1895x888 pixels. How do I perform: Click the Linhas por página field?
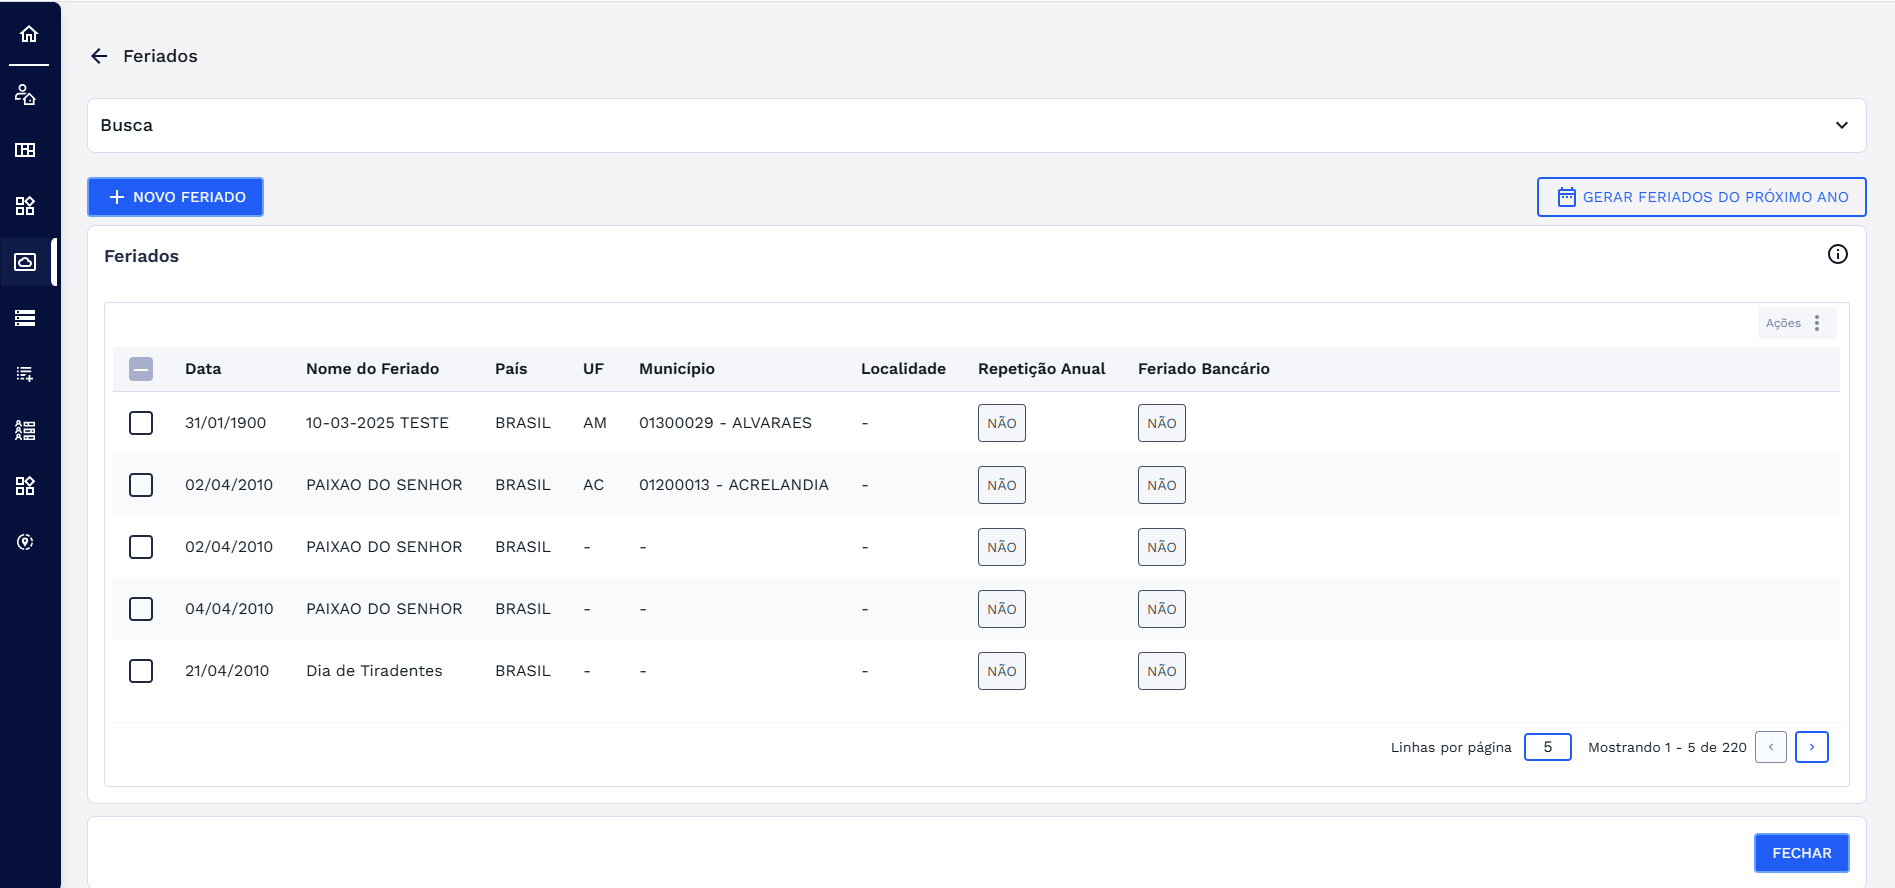pyautogui.click(x=1547, y=747)
